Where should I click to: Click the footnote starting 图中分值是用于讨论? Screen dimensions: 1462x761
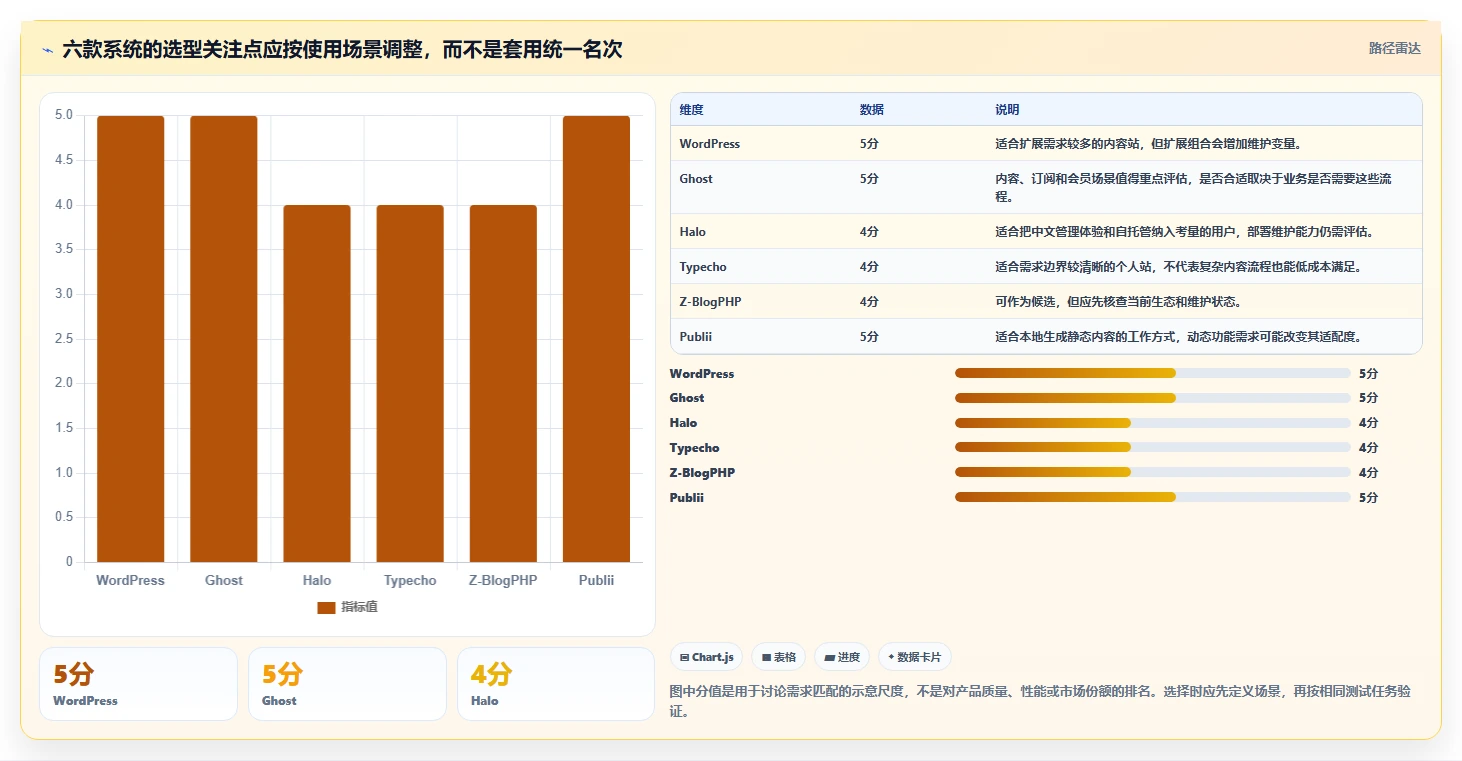tap(1040, 702)
